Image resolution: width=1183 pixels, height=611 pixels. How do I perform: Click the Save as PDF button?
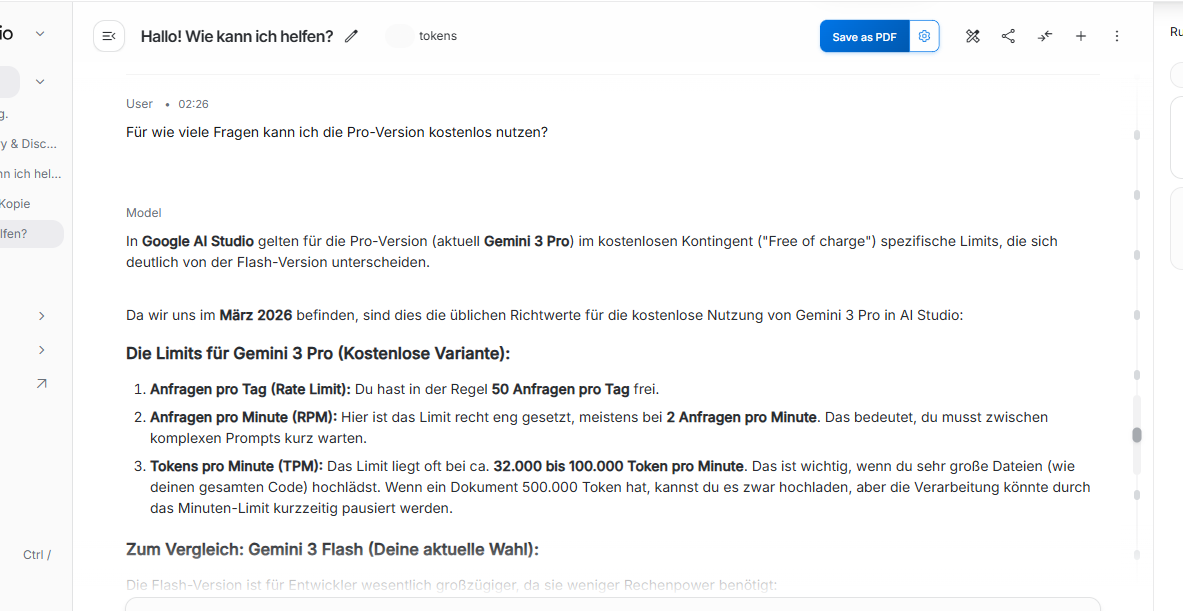pyautogui.click(x=865, y=36)
